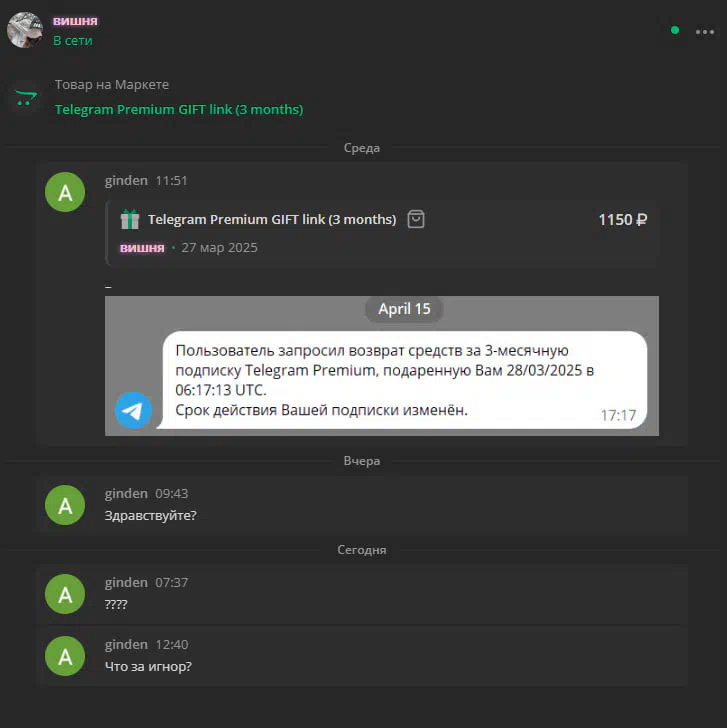This screenshot has width=727, height=728.
Task: Click the April 15 badge in screenshot
Action: coord(404,309)
